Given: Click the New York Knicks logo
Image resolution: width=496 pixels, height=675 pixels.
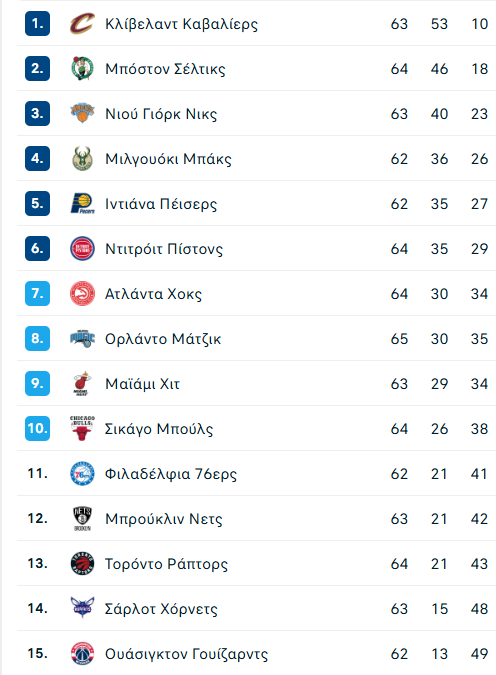Looking at the screenshot, I should point(82,113).
